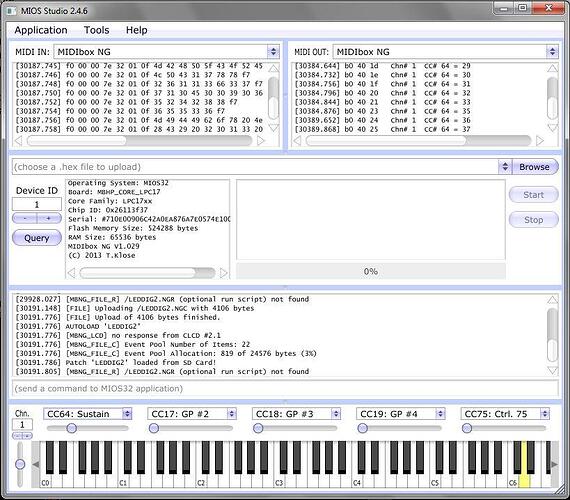
Task: Click the CC17 GP #2 slider
Action: point(191,428)
